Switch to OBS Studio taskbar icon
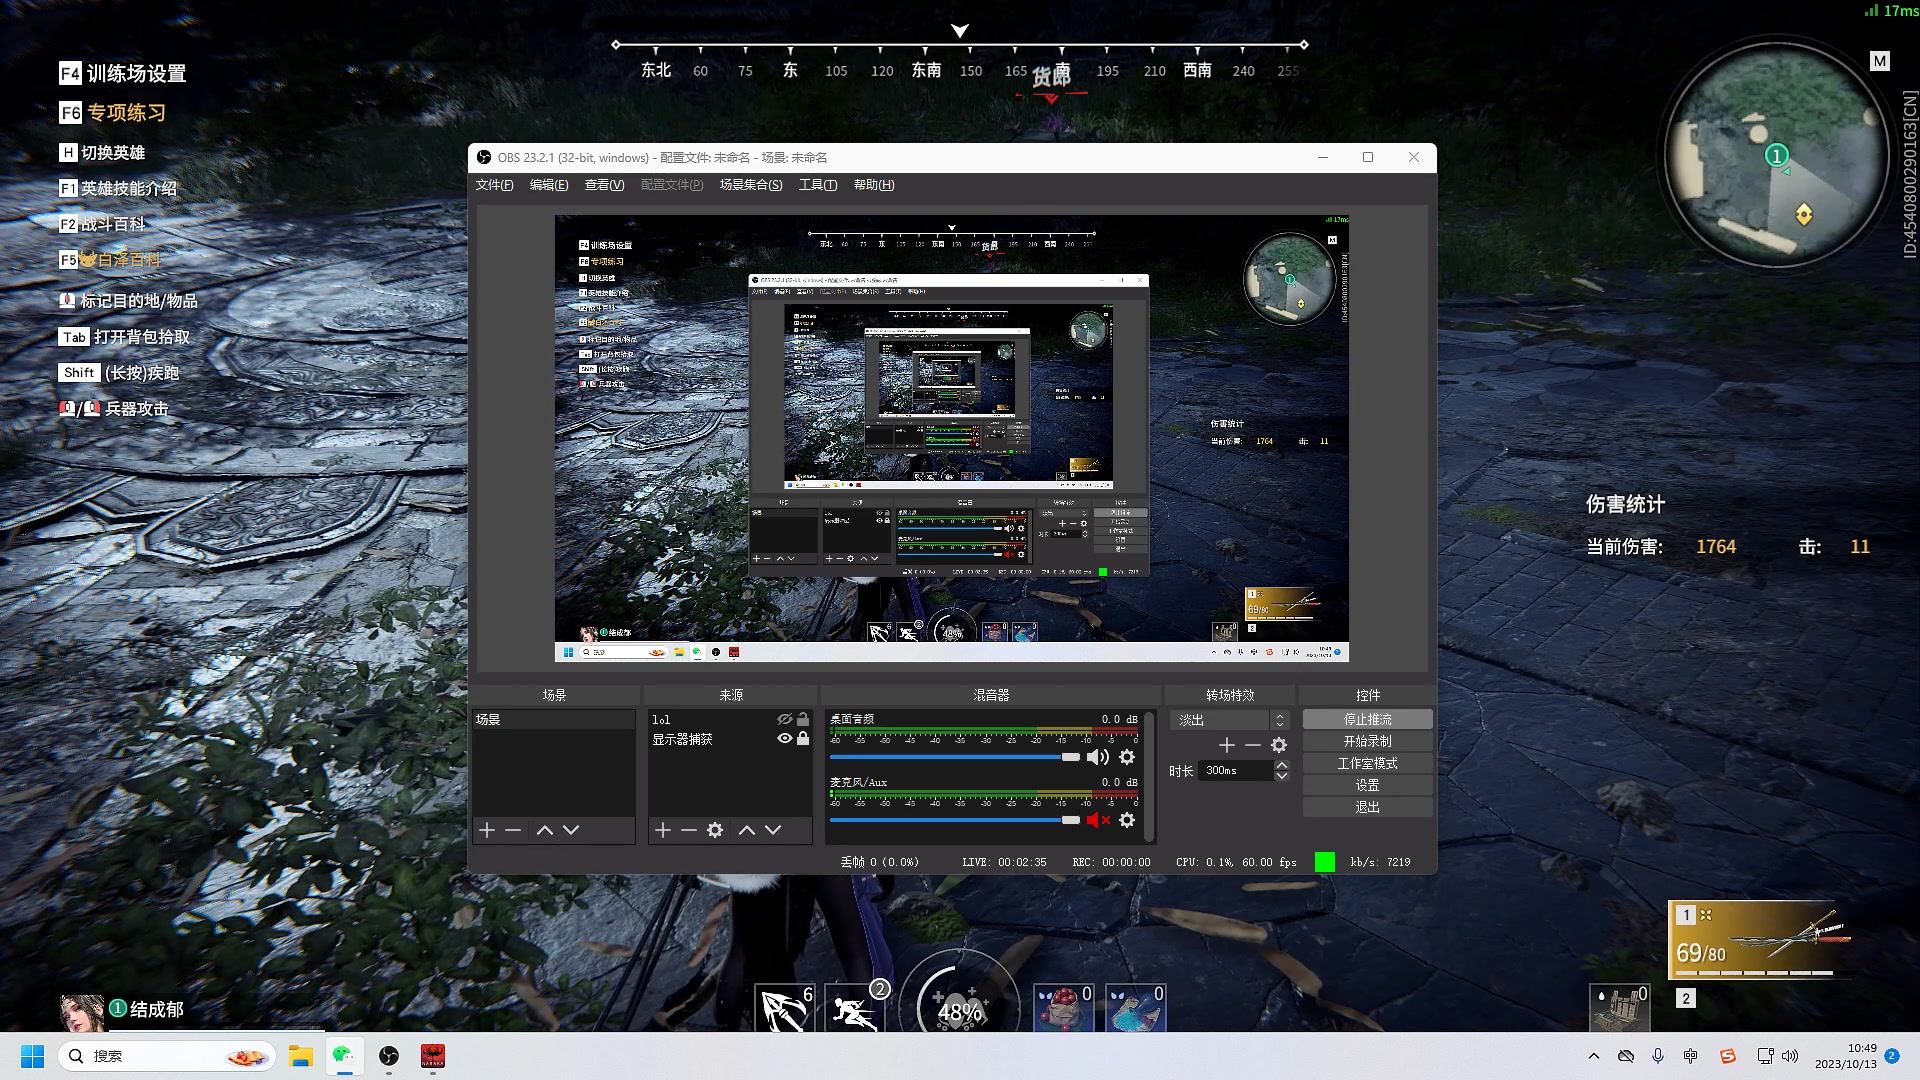 click(389, 1056)
